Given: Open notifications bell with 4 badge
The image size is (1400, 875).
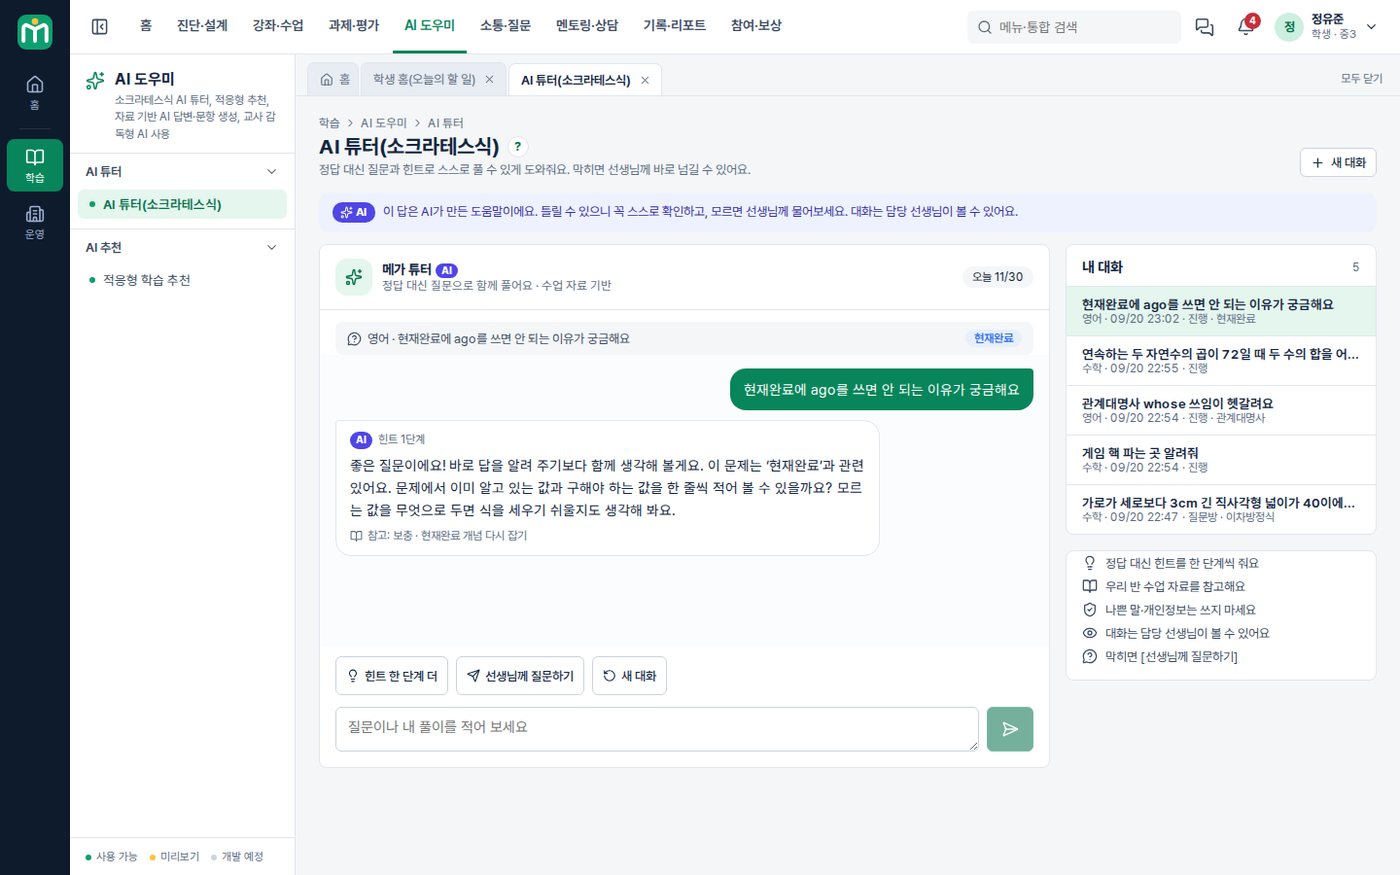Looking at the screenshot, I should (x=1246, y=26).
